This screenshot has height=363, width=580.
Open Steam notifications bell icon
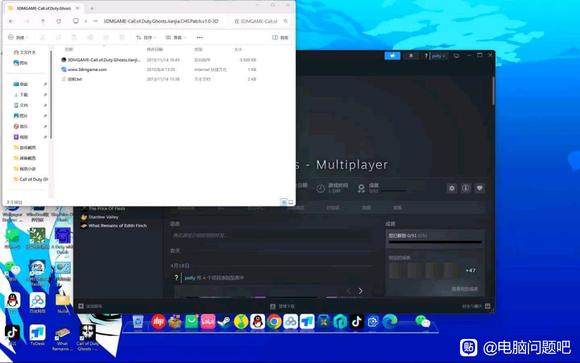coord(411,56)
